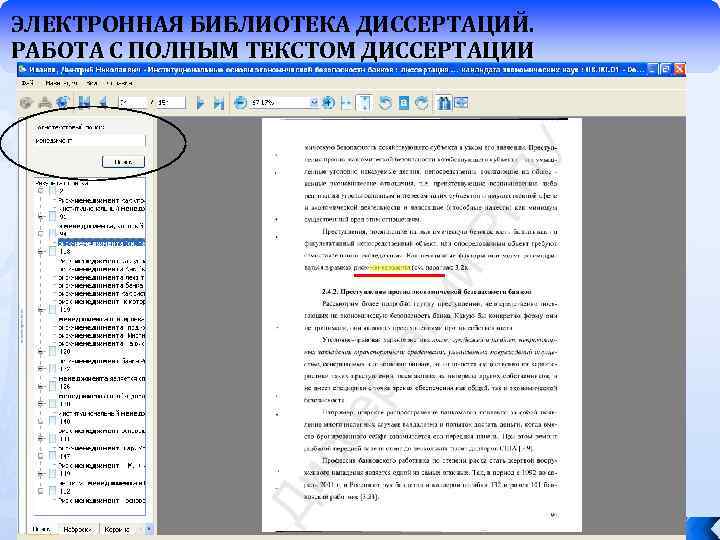The height and width of the screenshot is (540, 720).
Task: Go to the previous page
Action: click(103, 102)
